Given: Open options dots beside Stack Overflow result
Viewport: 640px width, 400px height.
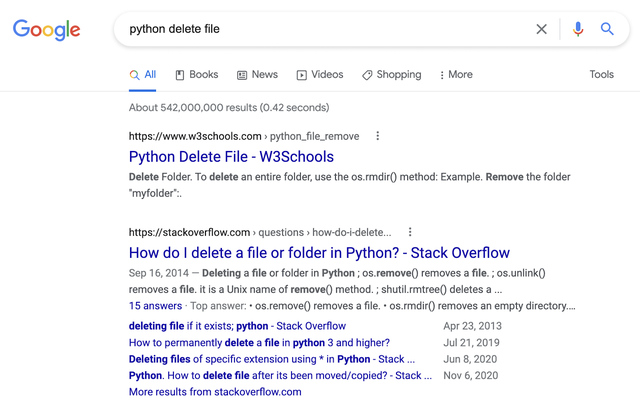Looking at the screenshot, I should [x=410, y=232].
